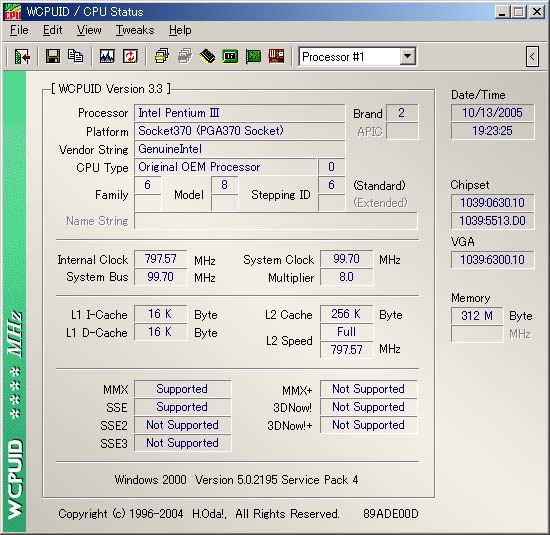The height and width of the screenshot is (535, 550).
Task: Open the Tweaks menu
Action: pyautogui.click(x=135, y=30)
